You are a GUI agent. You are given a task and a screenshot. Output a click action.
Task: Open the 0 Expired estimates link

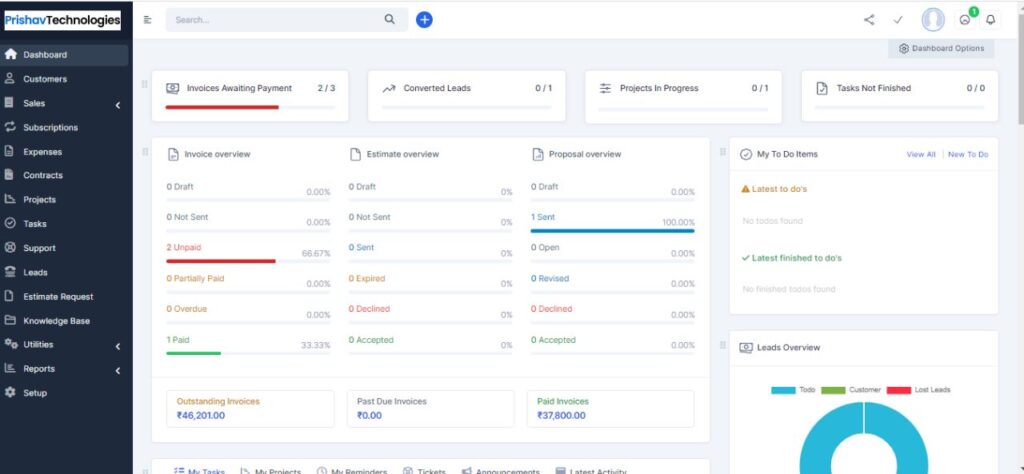(367, 278)
